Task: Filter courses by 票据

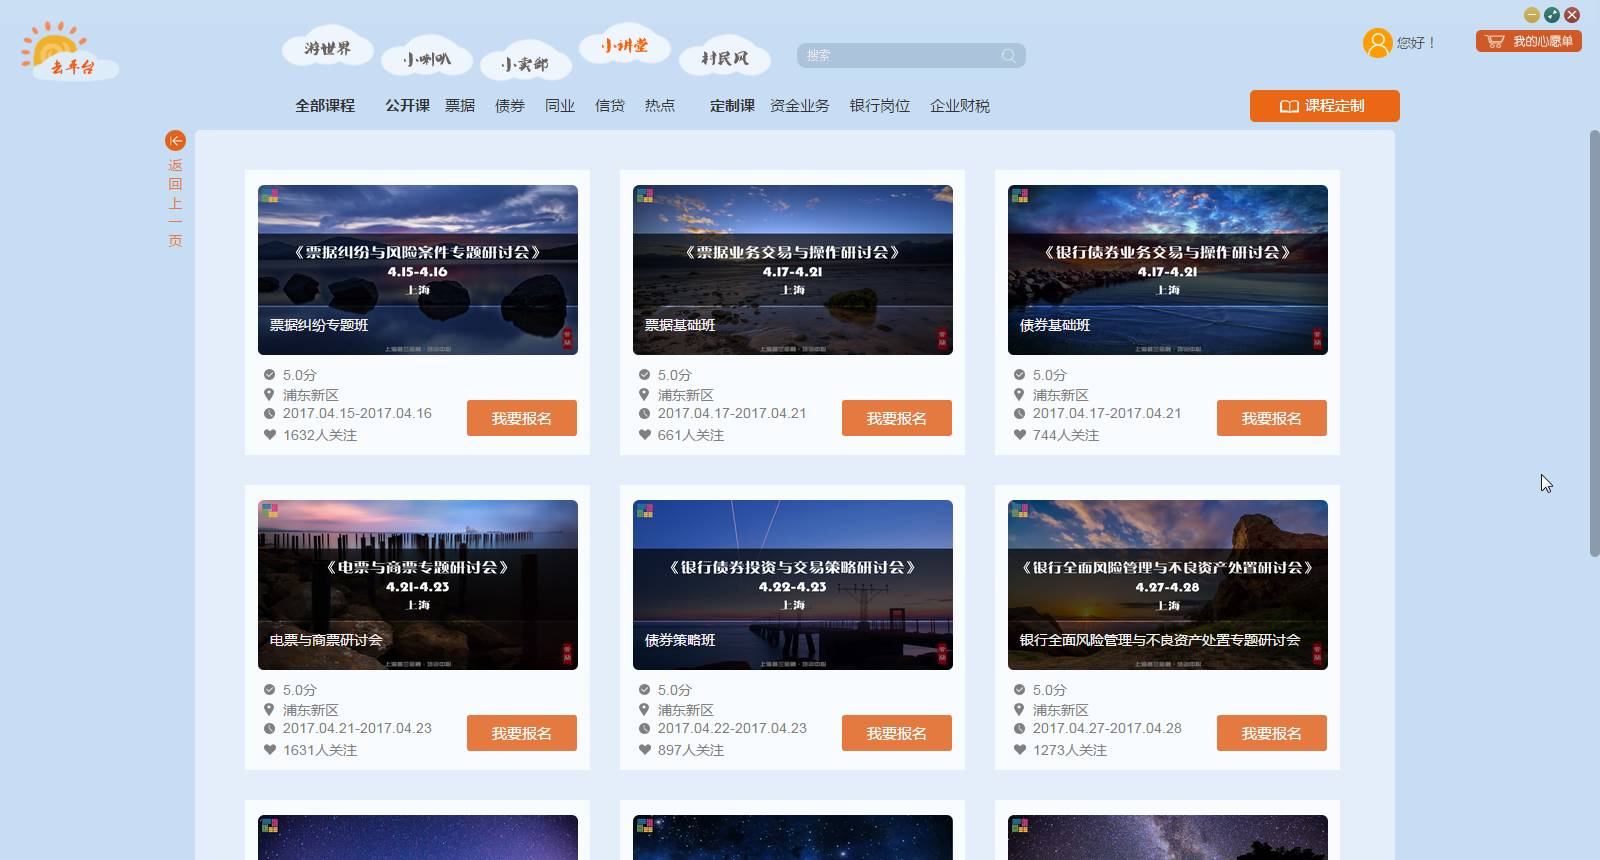Action: [x=460, y=106]
